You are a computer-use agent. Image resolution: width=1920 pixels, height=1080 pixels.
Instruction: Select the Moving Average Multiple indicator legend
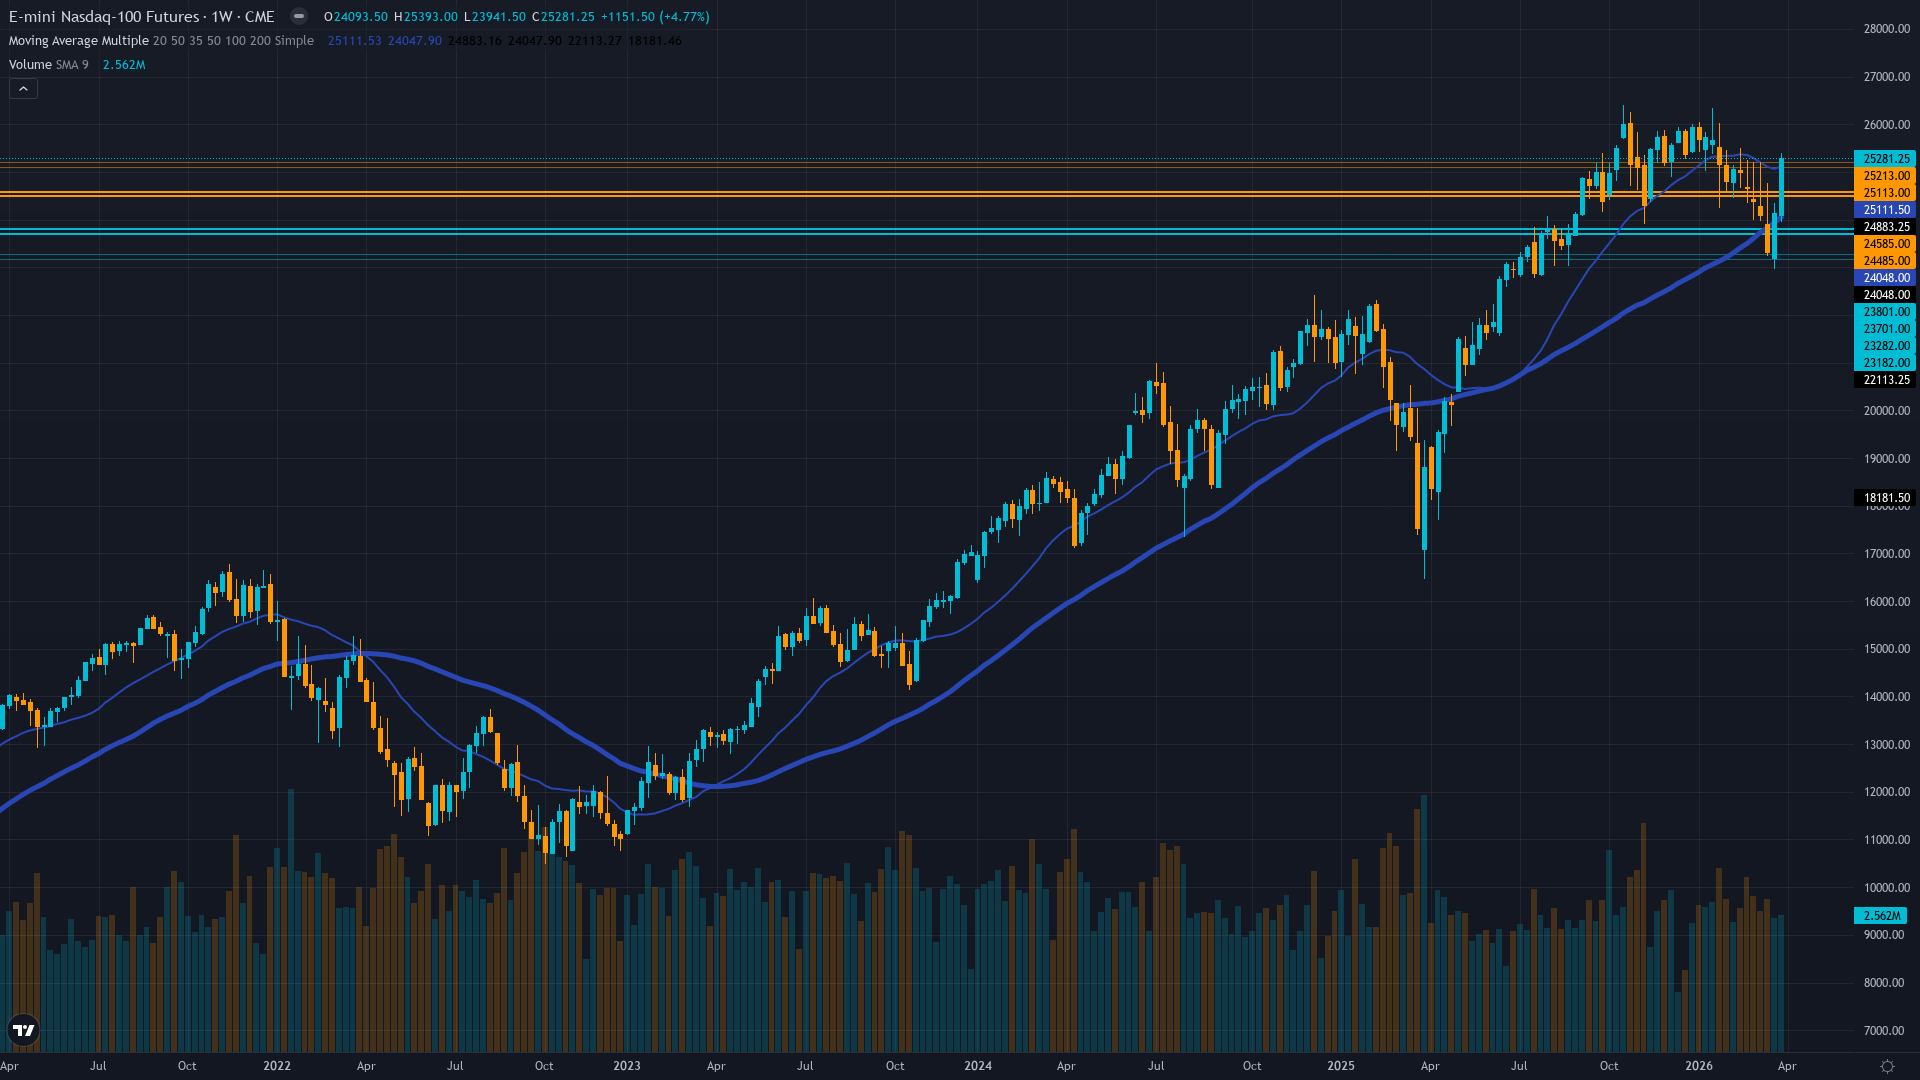click(x=161, y=41)
